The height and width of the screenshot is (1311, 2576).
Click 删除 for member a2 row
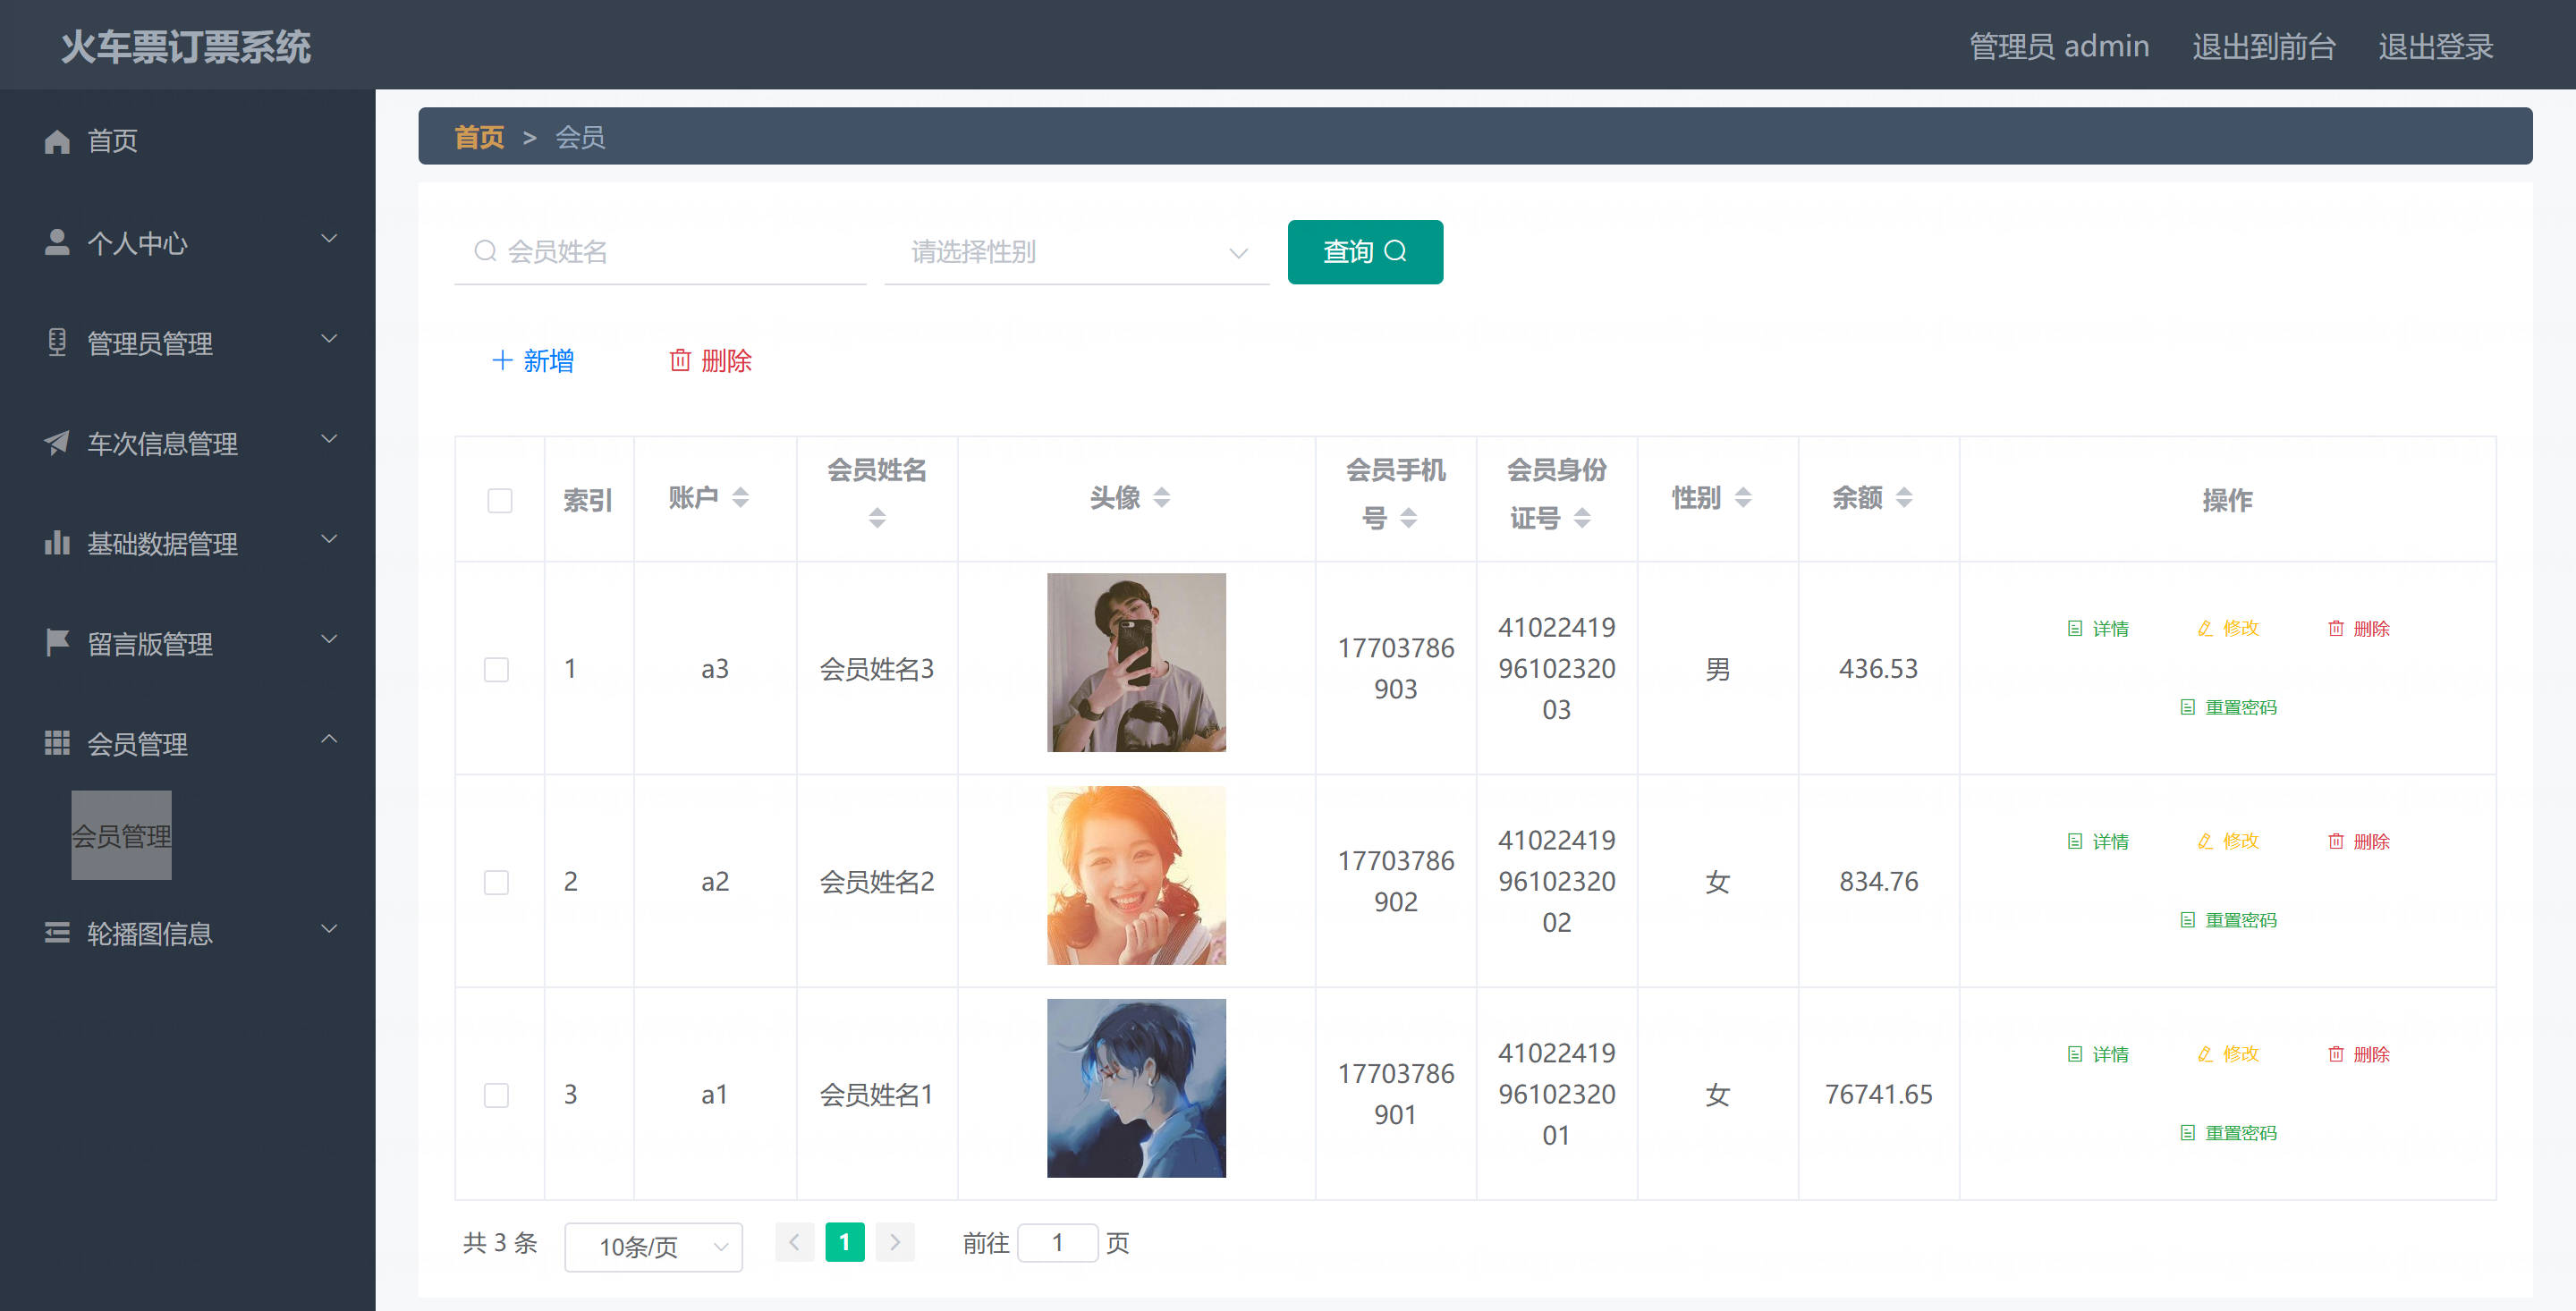coord(2358,841)
